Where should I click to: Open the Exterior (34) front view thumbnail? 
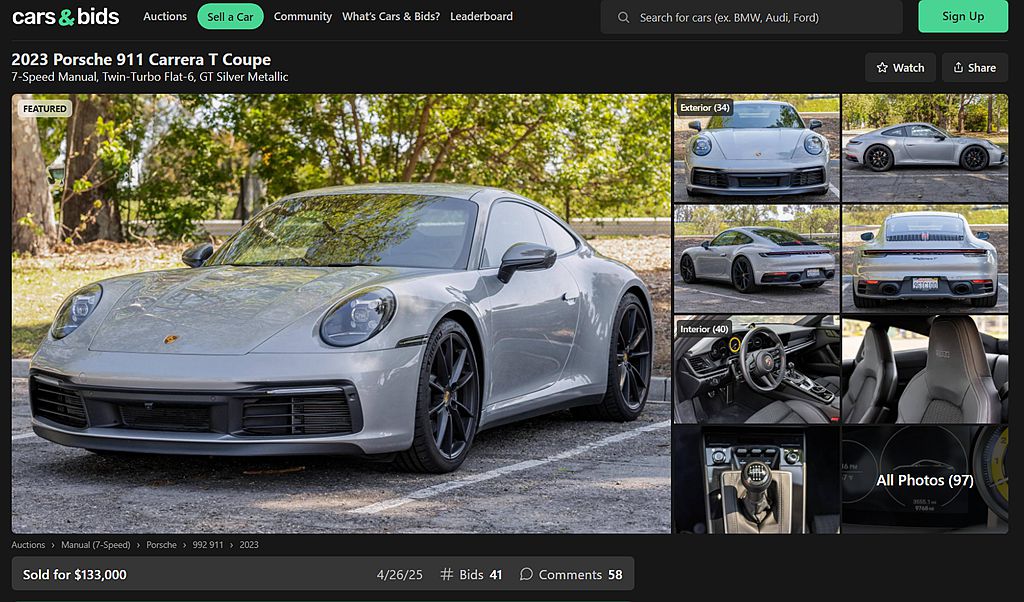pyautogui.click(x=756, y=148)
